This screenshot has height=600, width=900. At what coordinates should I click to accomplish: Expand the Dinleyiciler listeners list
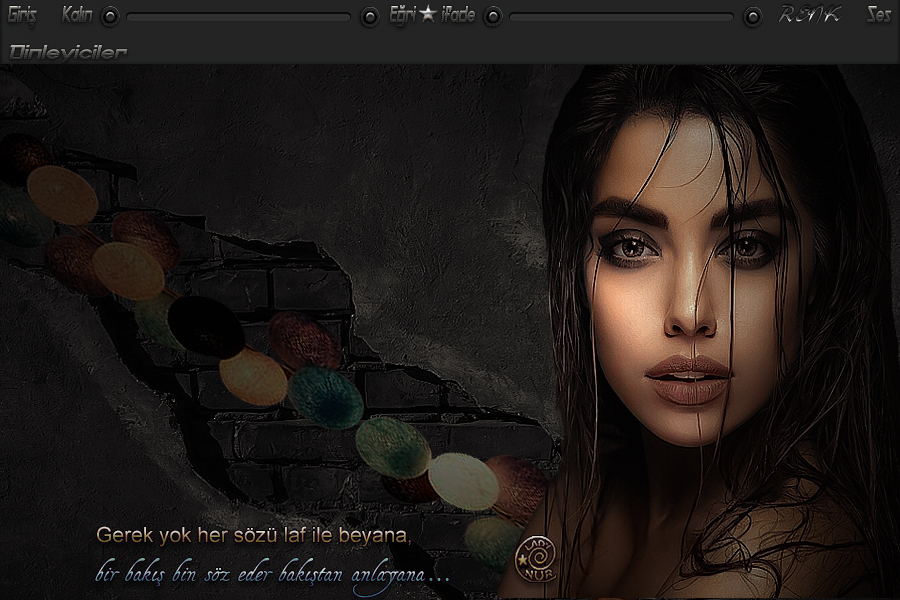coord(67,51)
